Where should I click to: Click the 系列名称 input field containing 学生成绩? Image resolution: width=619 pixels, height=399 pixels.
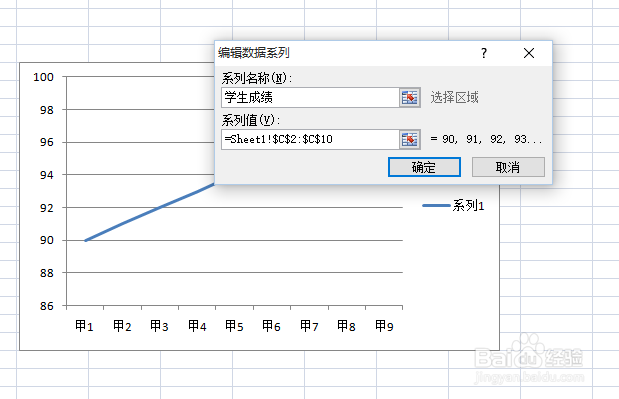click(x=310, y=97)
